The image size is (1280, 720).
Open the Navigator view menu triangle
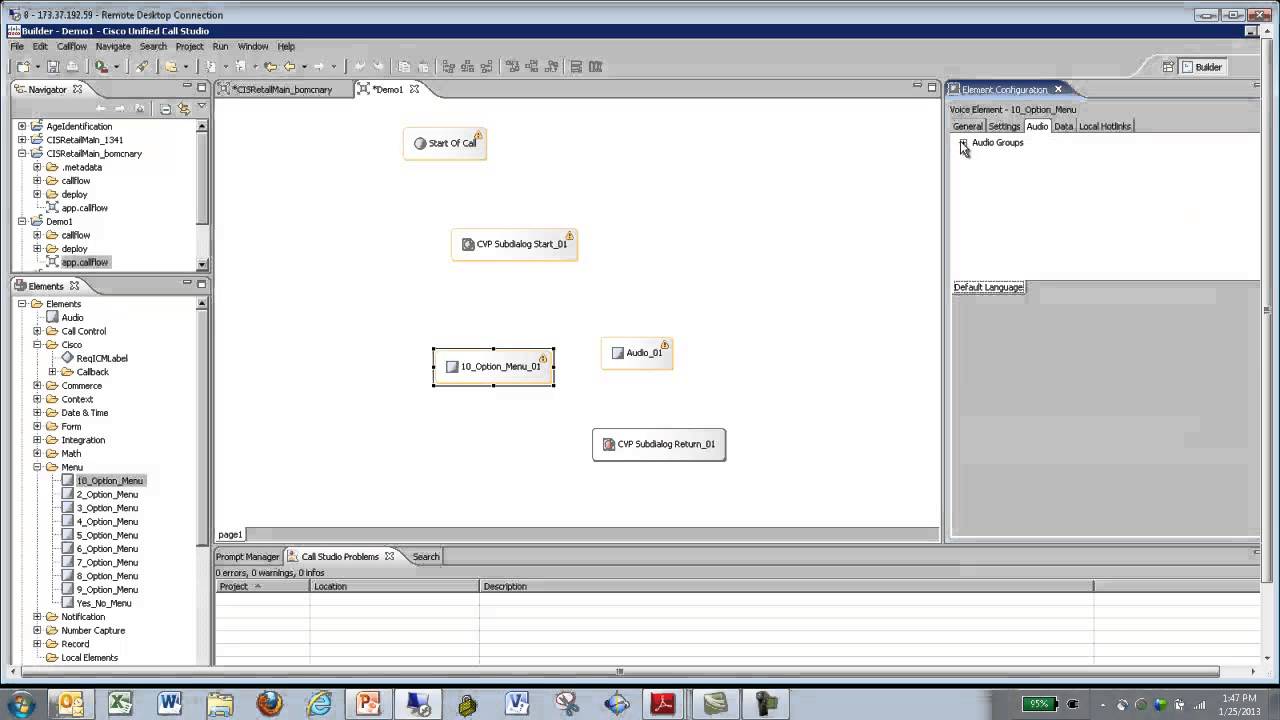201,107
